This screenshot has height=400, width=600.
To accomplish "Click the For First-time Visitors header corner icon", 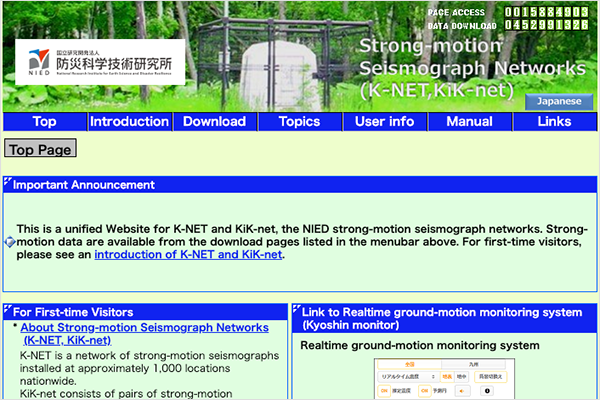I will click(8, 310).
